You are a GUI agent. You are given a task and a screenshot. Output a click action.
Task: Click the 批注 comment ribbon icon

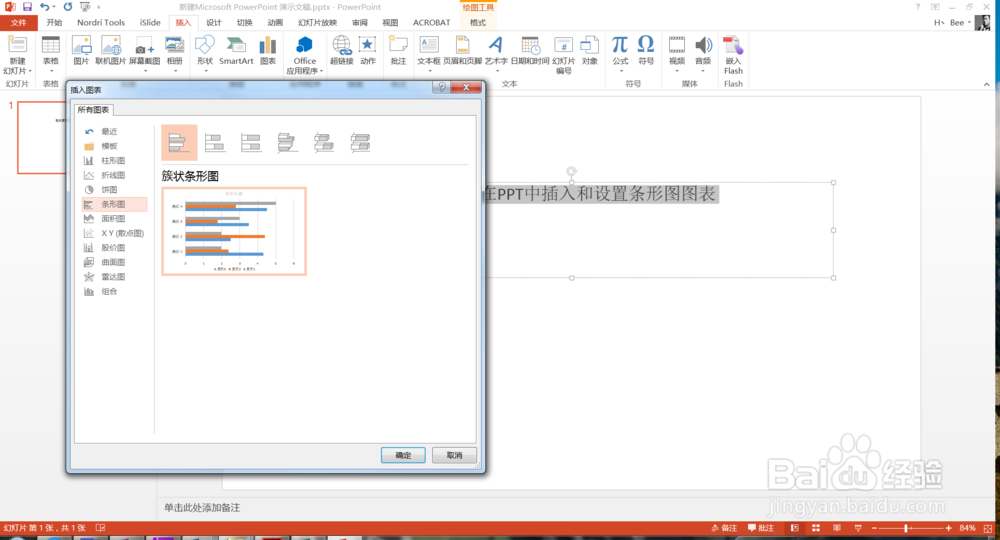399,51
